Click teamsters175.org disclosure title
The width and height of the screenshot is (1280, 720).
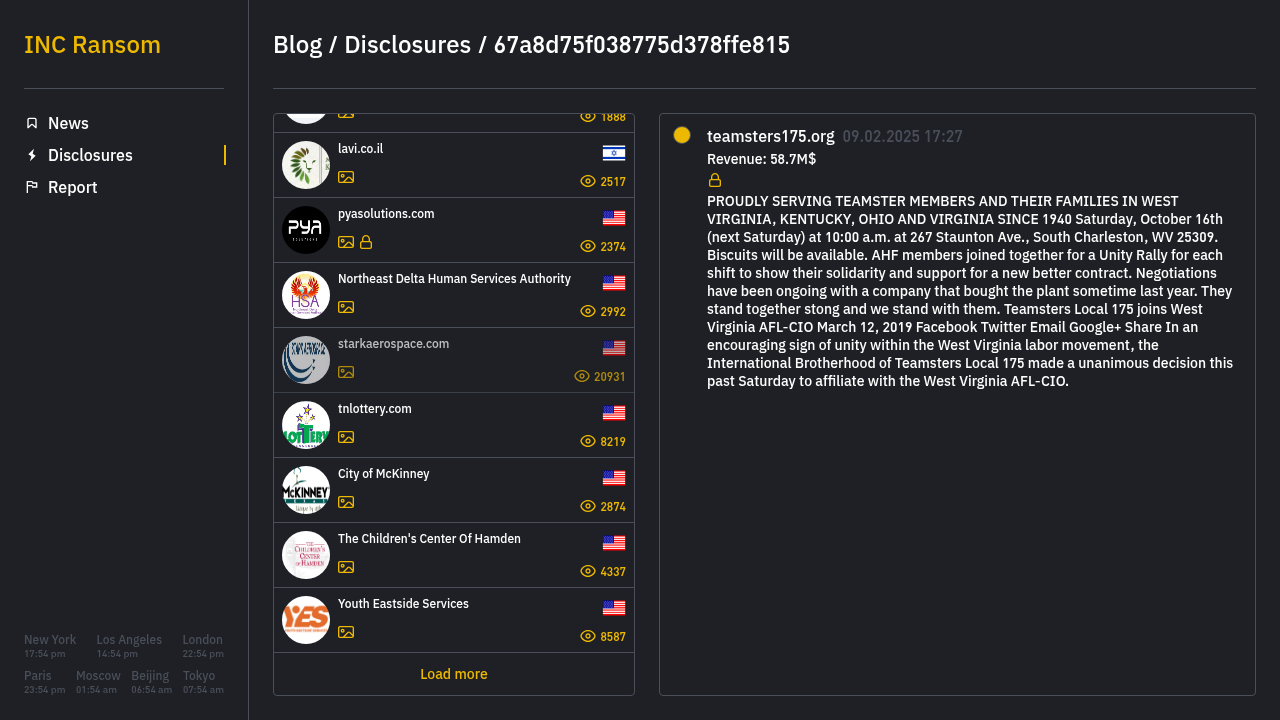tap(770, 136)
